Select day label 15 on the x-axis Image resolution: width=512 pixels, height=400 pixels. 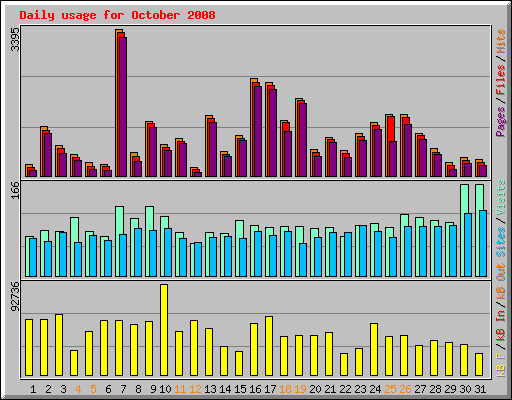[240, 389]
